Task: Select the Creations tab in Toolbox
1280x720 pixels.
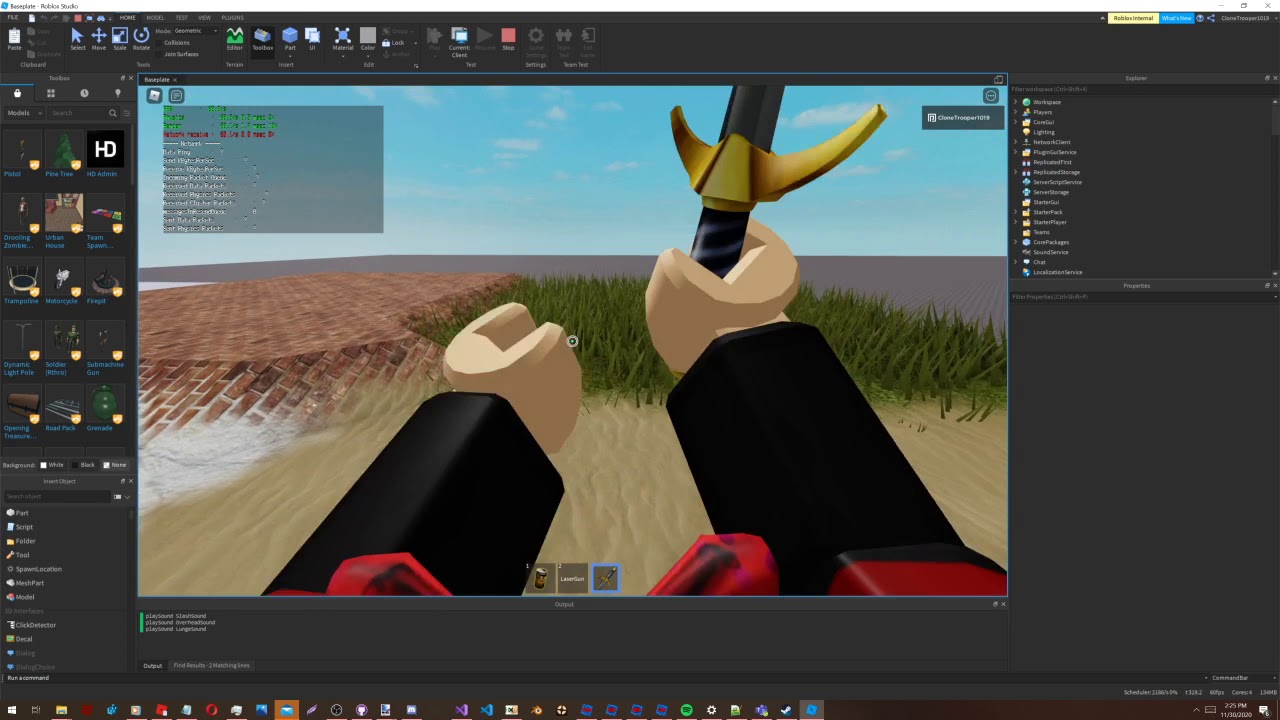Action: (x=117, y=93)
